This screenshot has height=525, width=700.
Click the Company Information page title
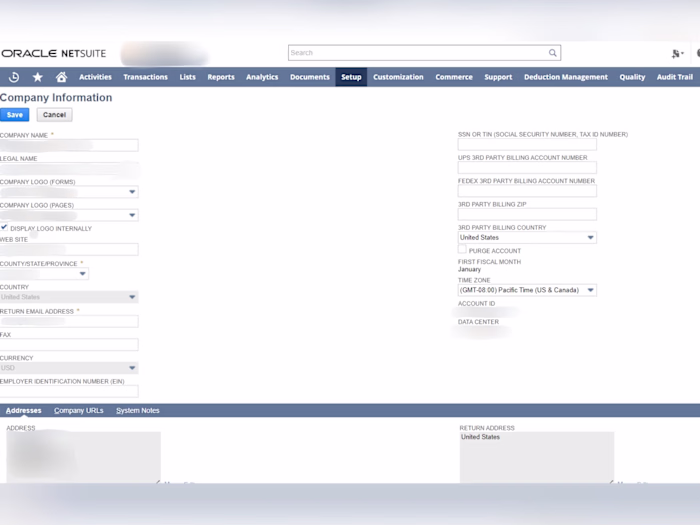coord(56,98)
